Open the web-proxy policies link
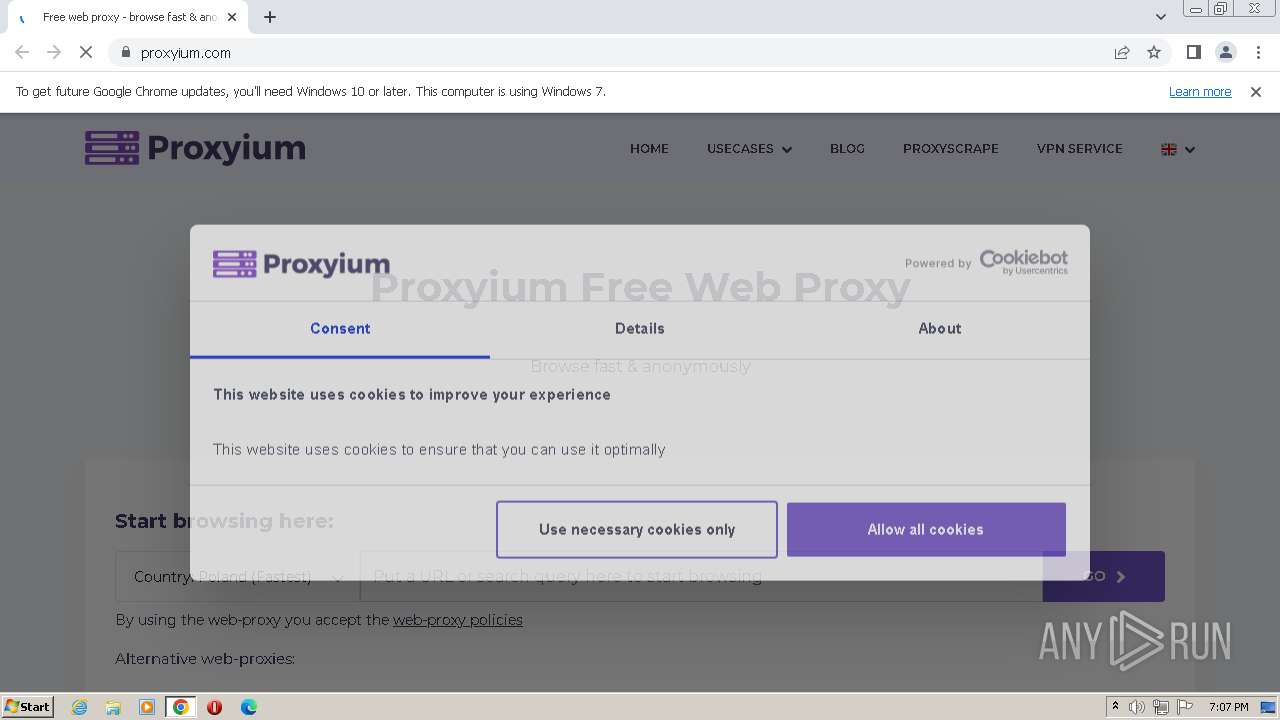This screenshot has width=1280, height=720. 458,620
